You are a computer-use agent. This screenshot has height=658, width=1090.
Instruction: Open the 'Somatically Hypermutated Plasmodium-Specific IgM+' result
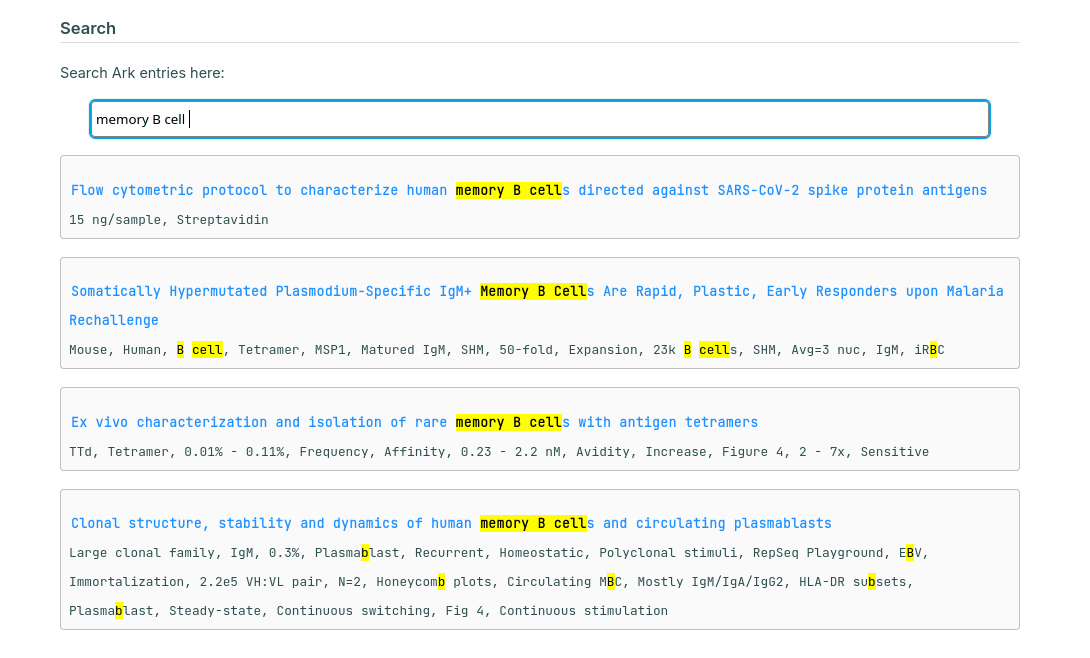[x=270, y=291]
